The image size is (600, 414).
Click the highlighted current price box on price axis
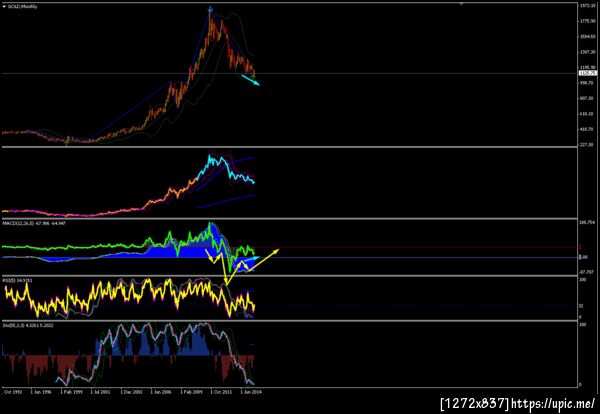[588, 73]
